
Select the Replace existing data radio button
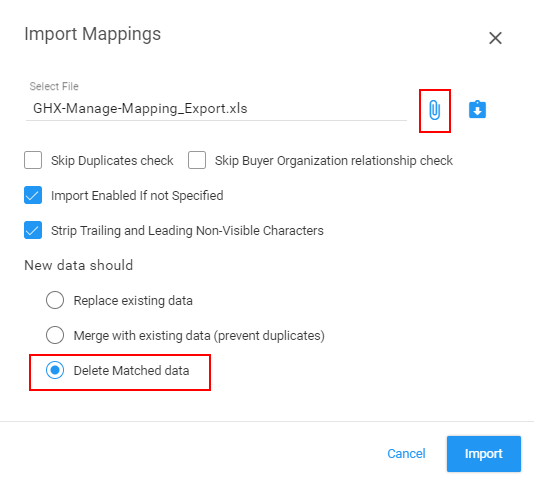point(55,300)
